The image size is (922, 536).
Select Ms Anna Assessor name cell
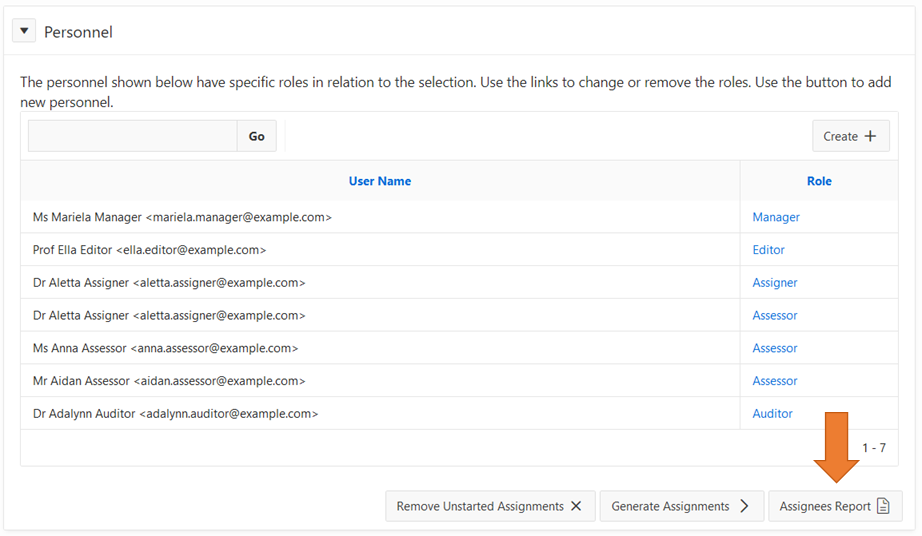380,349
